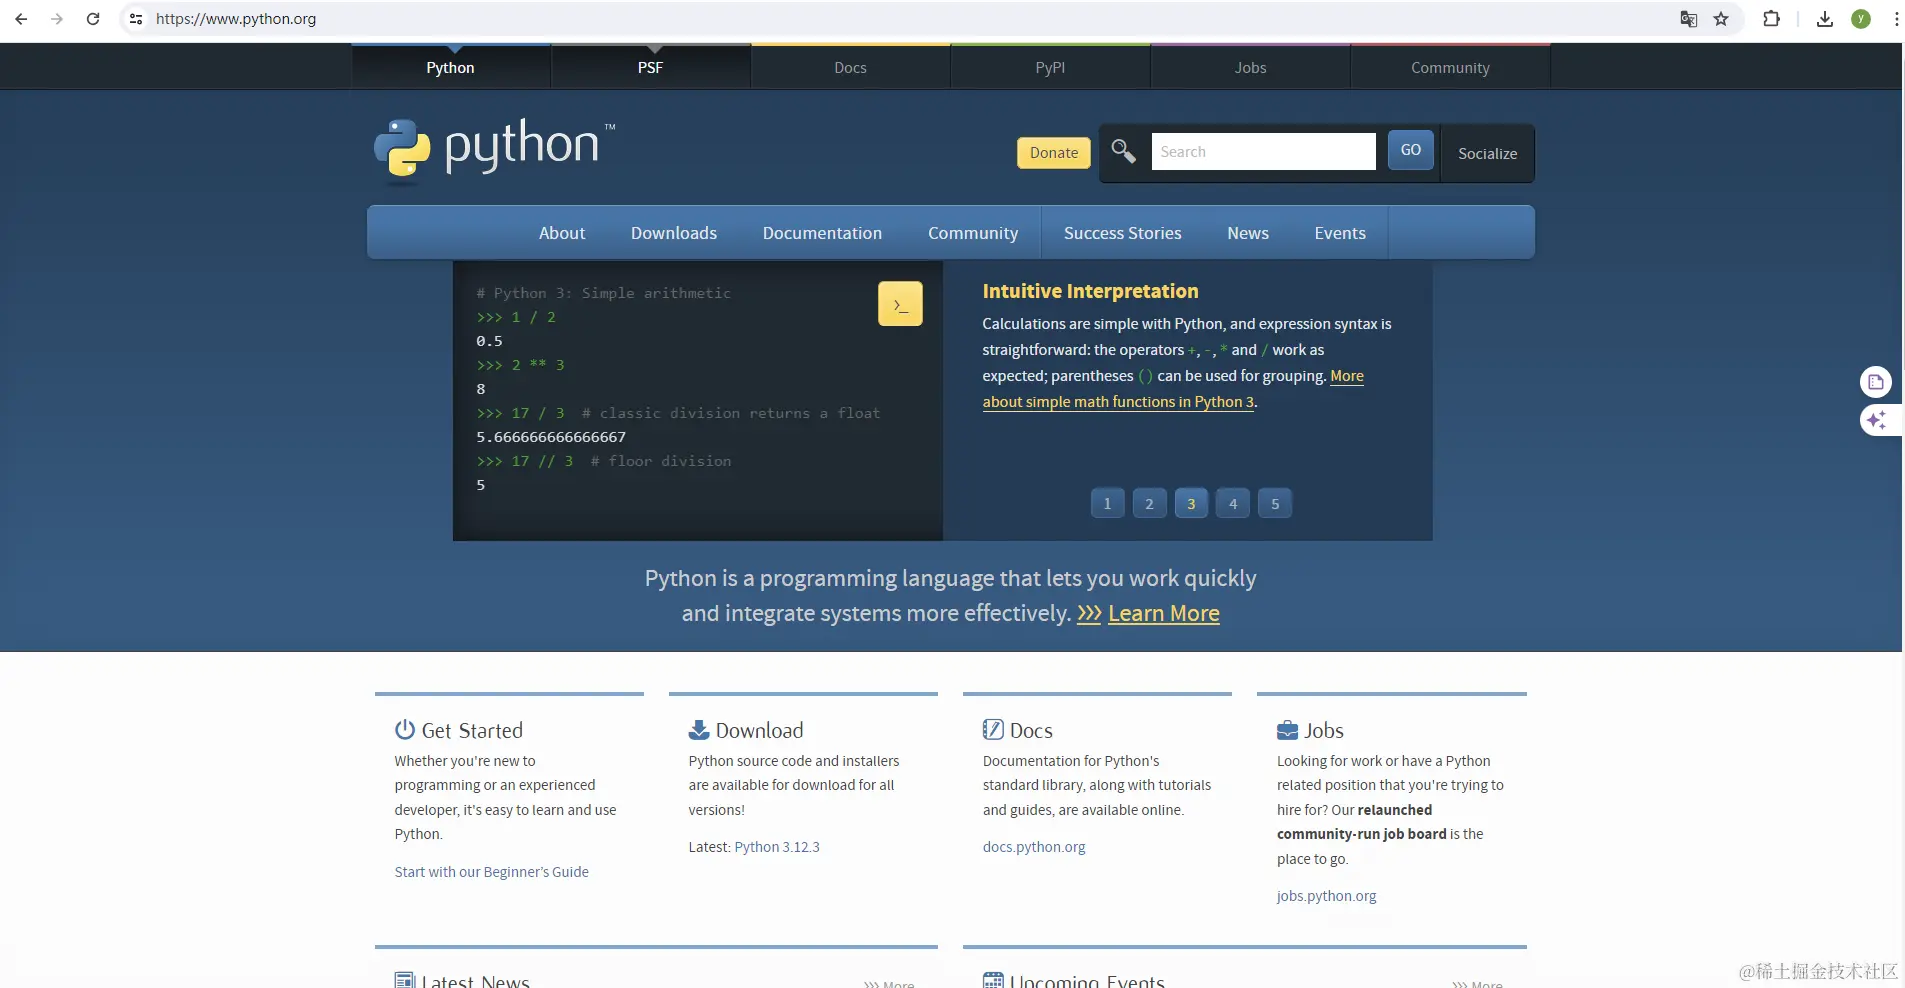The width and height of the screenshot is (1905, 988).
Task: Show slide 1 in the code carousel
Action: coord(1107,504)
